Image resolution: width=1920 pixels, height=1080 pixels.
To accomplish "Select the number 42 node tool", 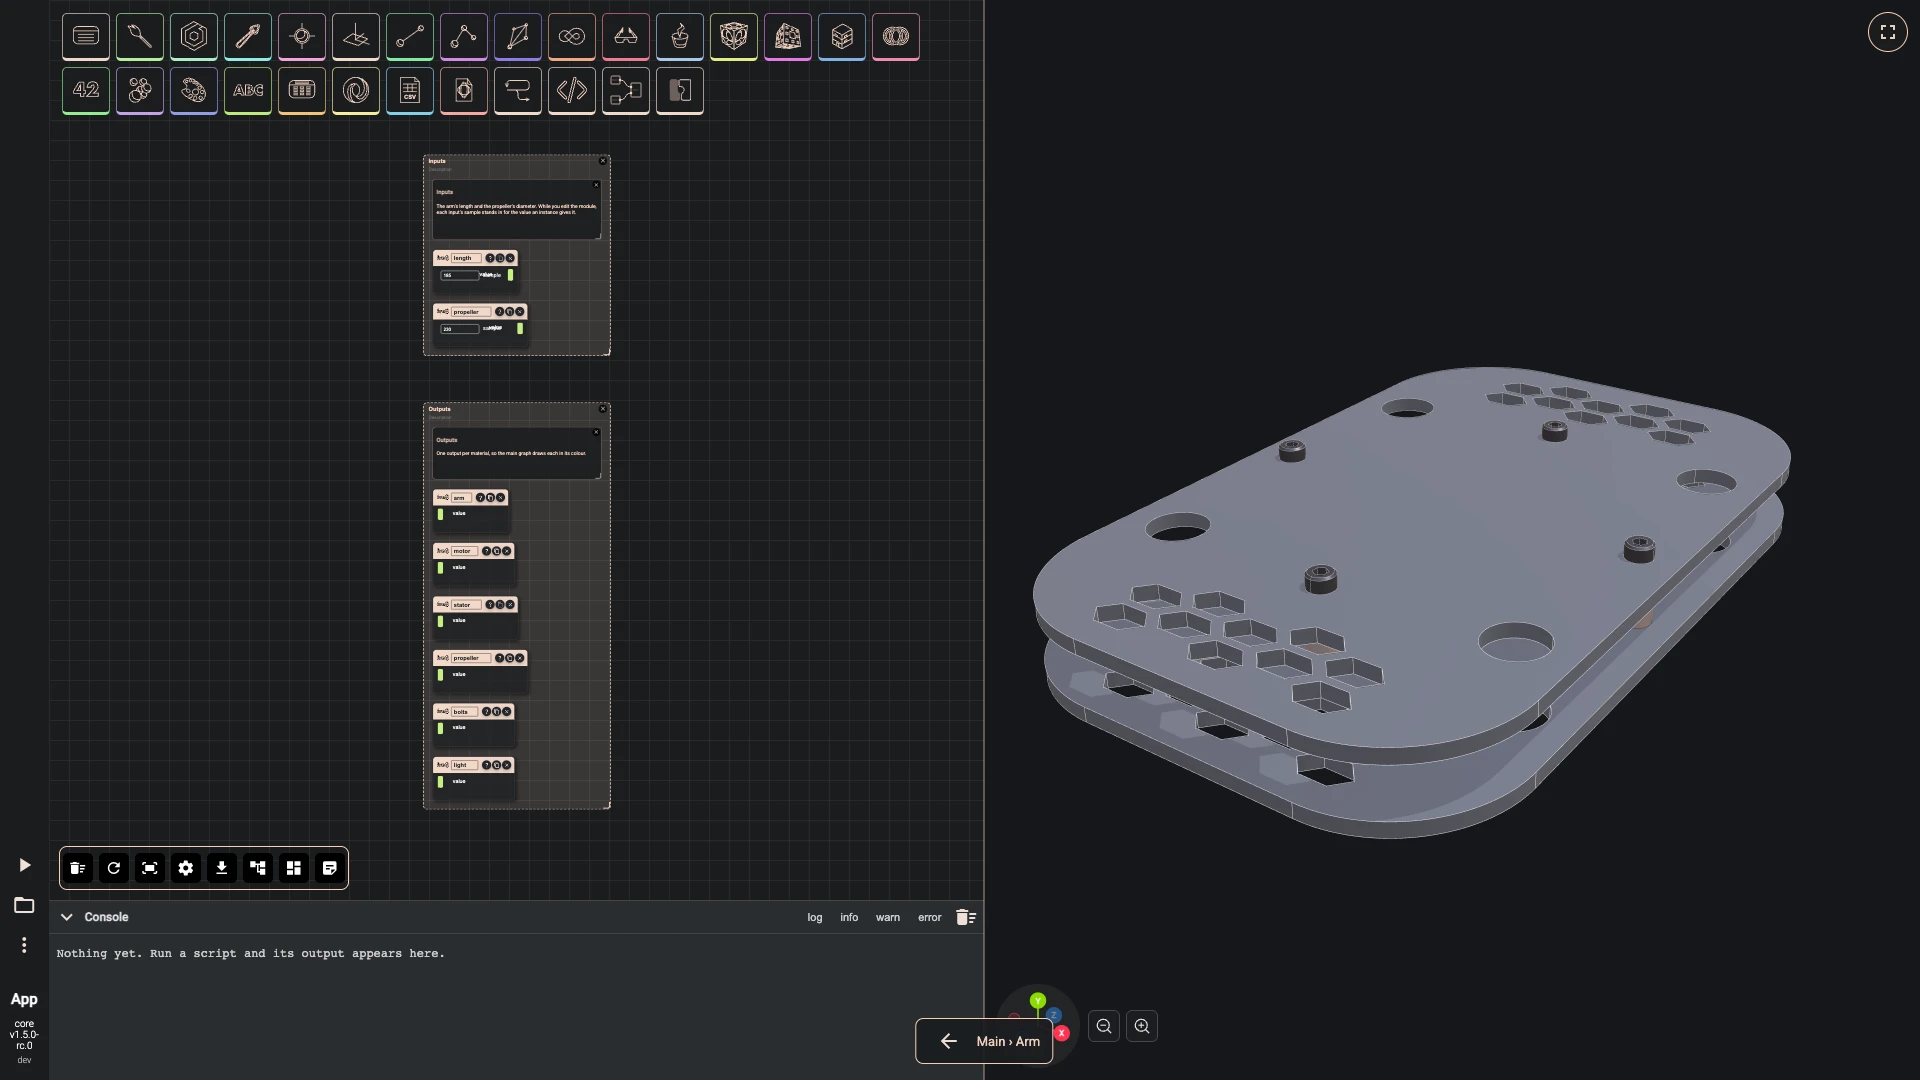I will point(86,91).
